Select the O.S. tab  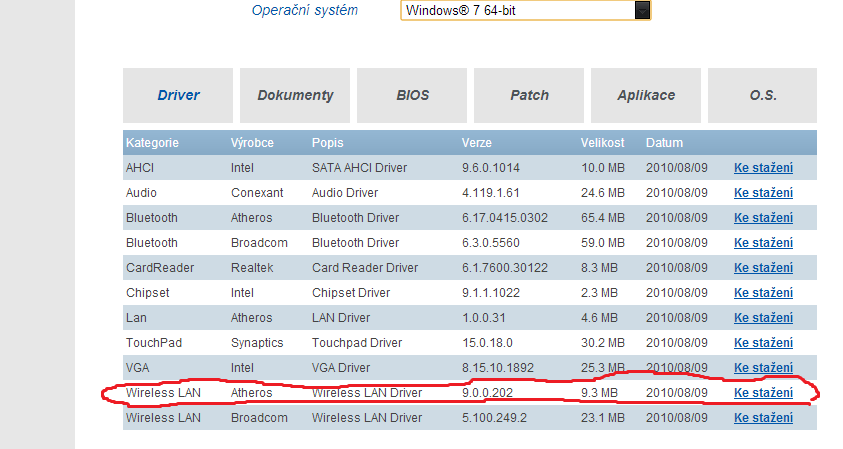point(762,95)
